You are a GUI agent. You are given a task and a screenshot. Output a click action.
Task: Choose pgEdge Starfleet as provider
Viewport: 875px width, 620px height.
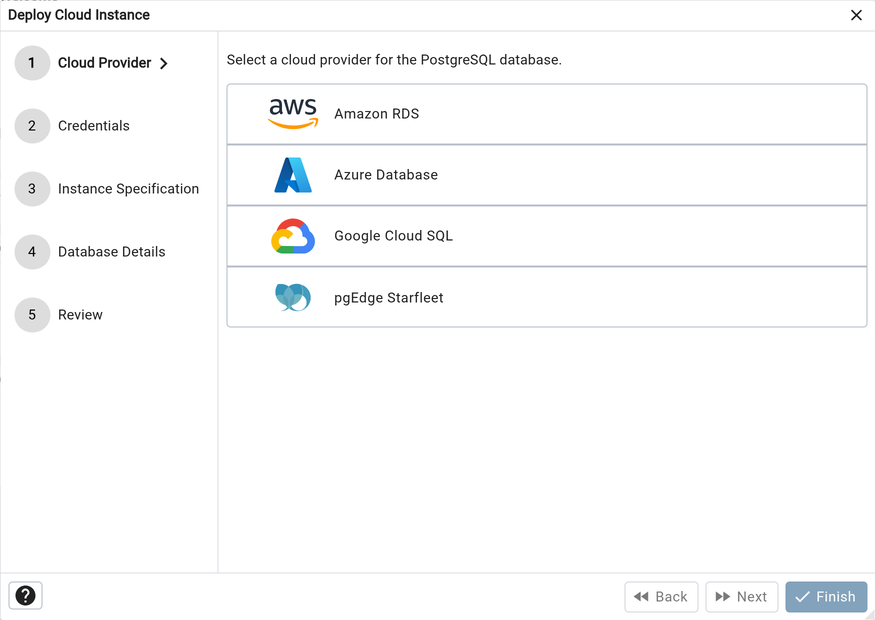[547, 297]
